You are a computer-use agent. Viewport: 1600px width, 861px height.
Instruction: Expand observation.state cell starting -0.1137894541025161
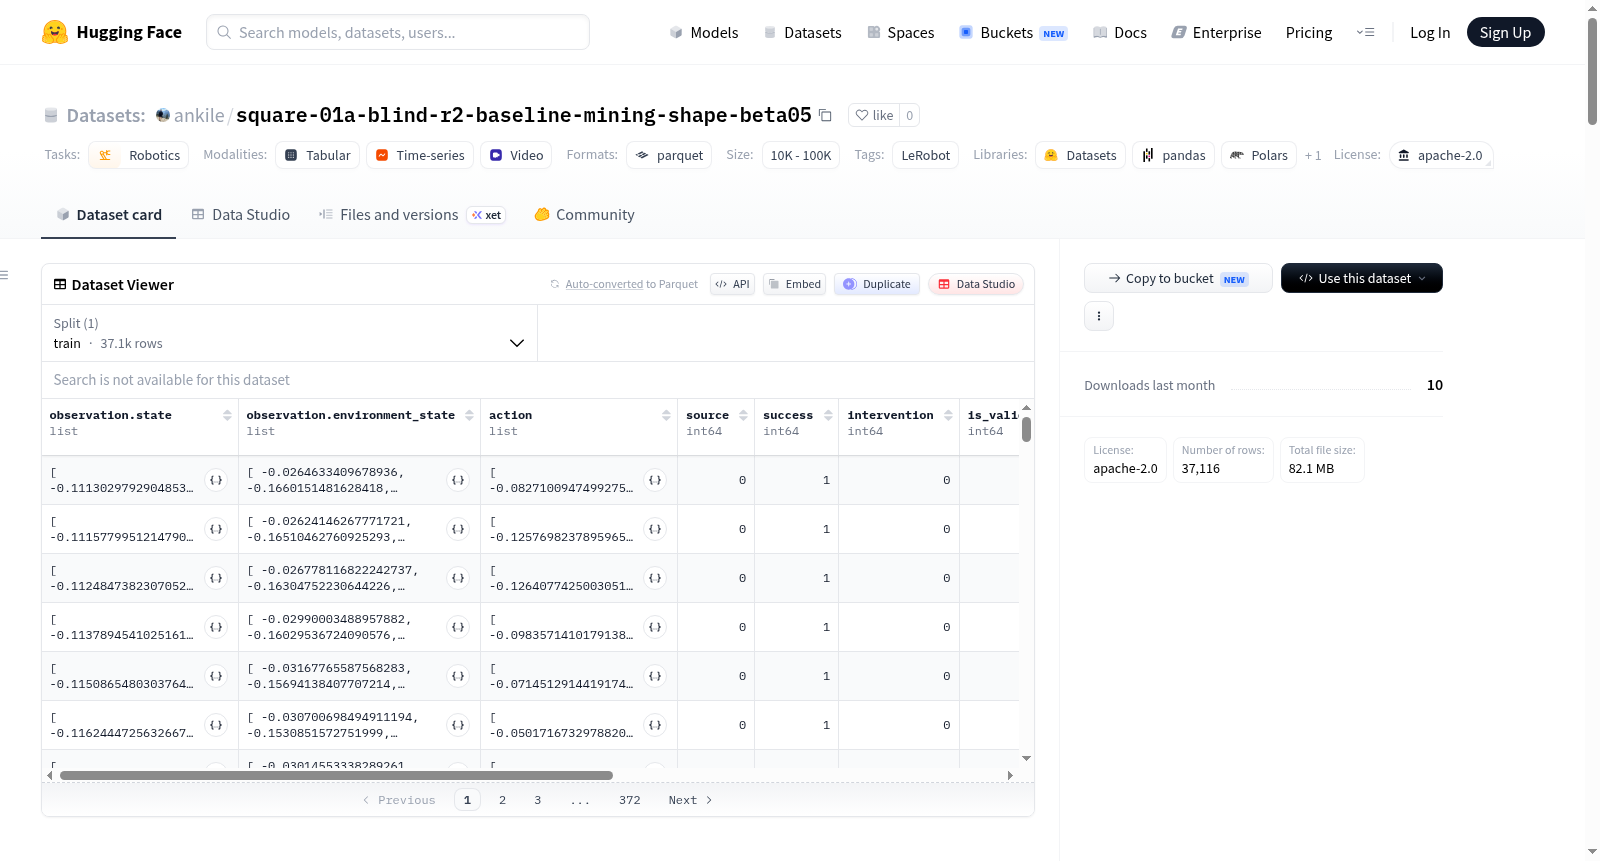click(x=216, y=627)
